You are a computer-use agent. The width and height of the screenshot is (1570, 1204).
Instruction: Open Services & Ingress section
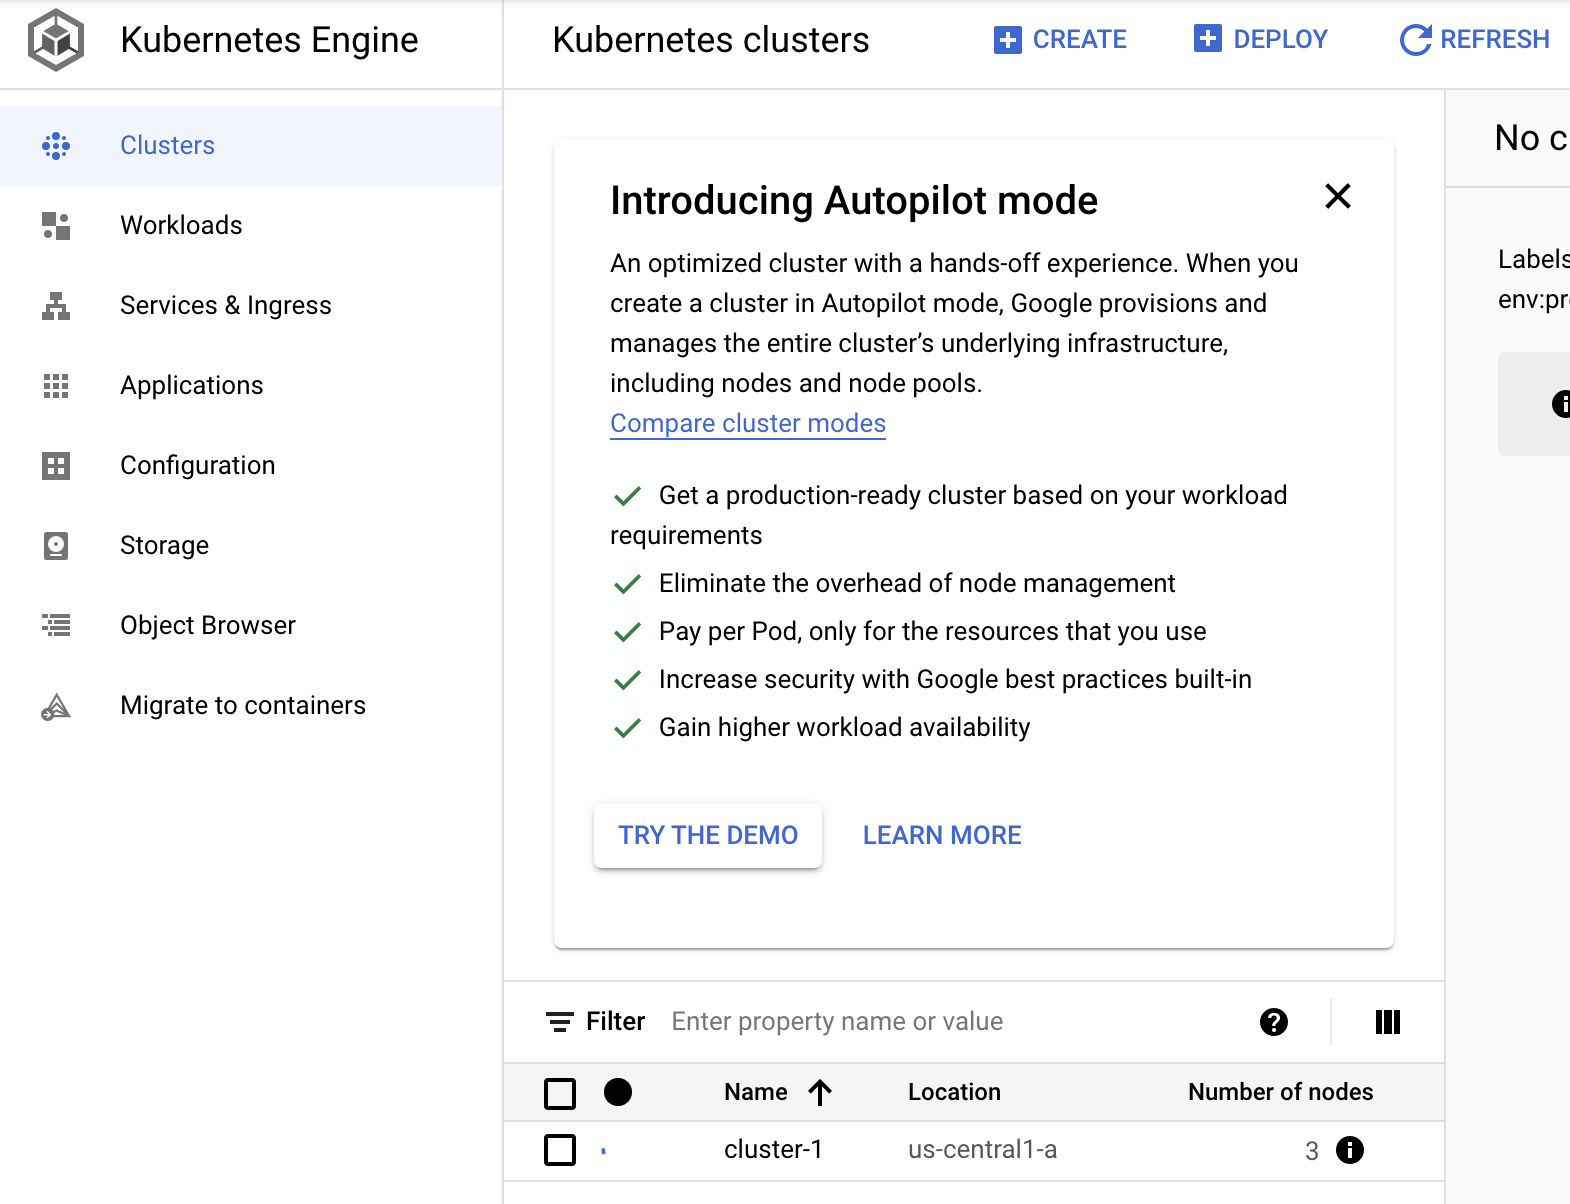click(x=251, y=306)
